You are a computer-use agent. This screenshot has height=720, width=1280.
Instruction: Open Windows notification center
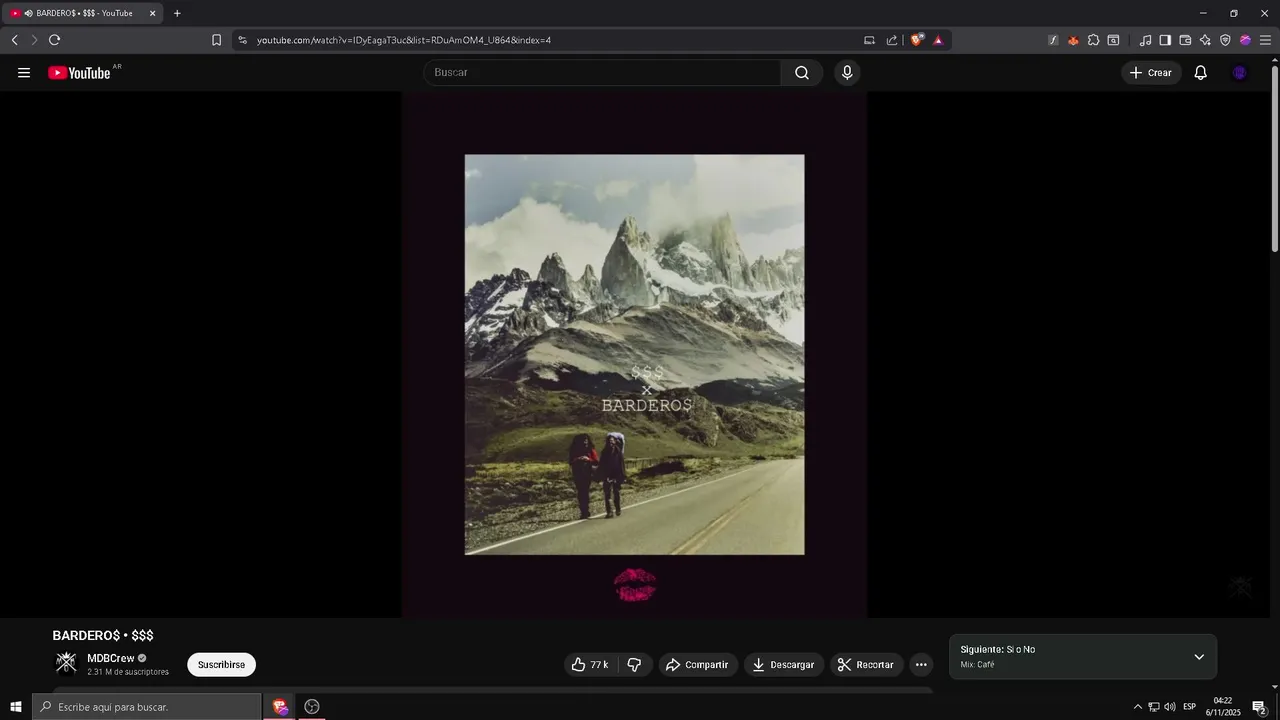pyautogui.click(x=1260, y=707)
